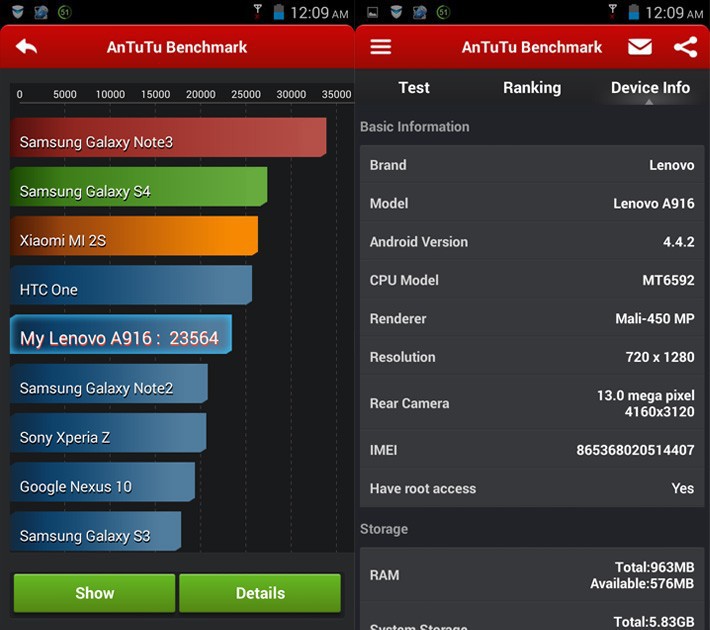
Task: Select the HTC One score bar
Action: click(131, 285)
